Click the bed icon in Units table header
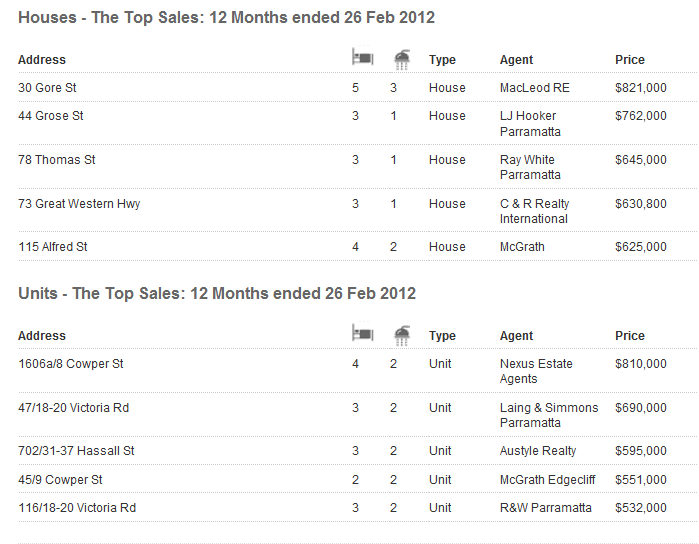Image resolution: width=699 pixels, height=544 pixels. 362,334
